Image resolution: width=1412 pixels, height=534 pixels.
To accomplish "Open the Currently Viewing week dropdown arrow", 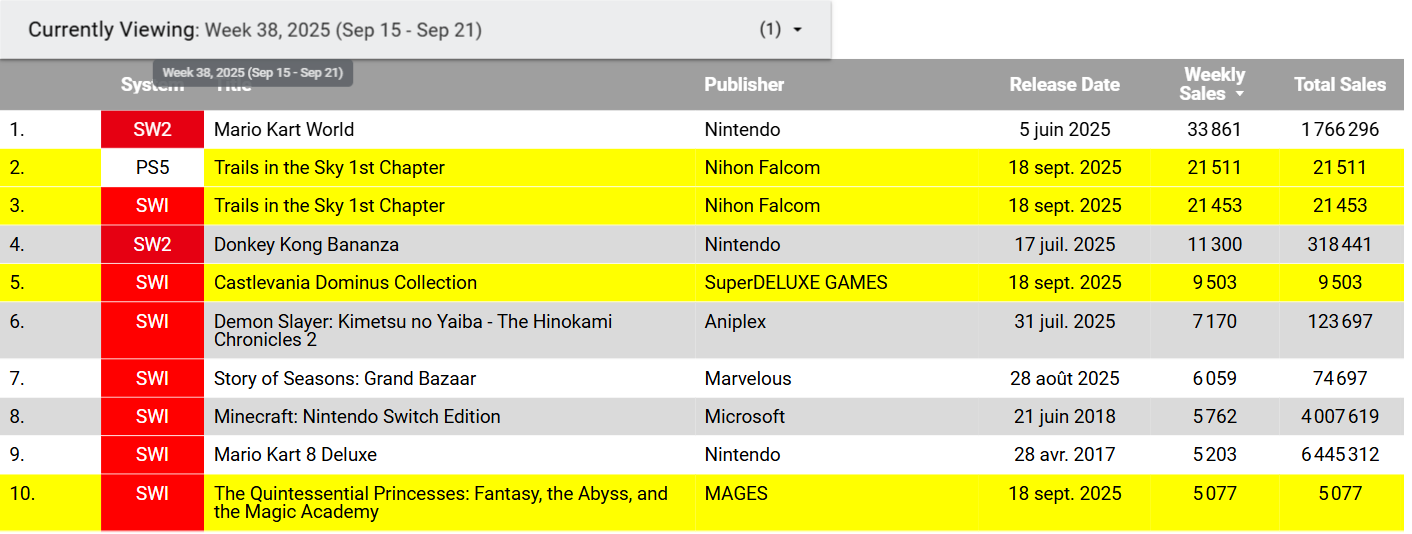I will pos(797,30).
